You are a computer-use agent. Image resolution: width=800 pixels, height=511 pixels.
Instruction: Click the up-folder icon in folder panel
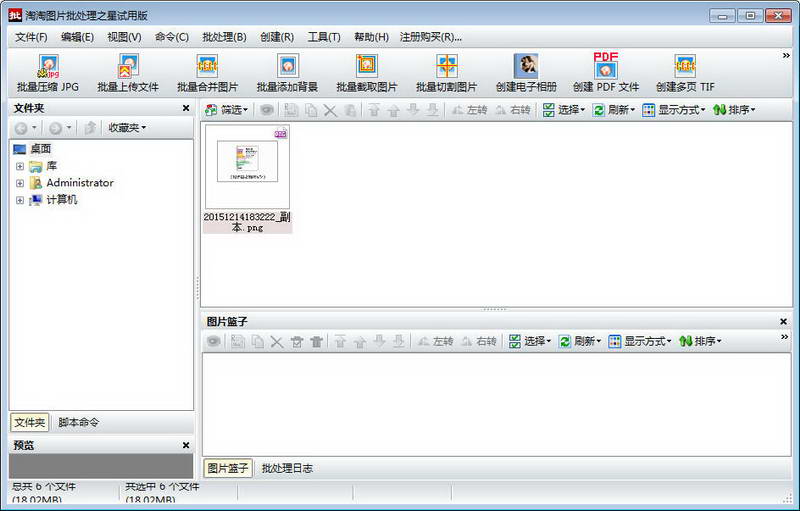tap(89, 128)
